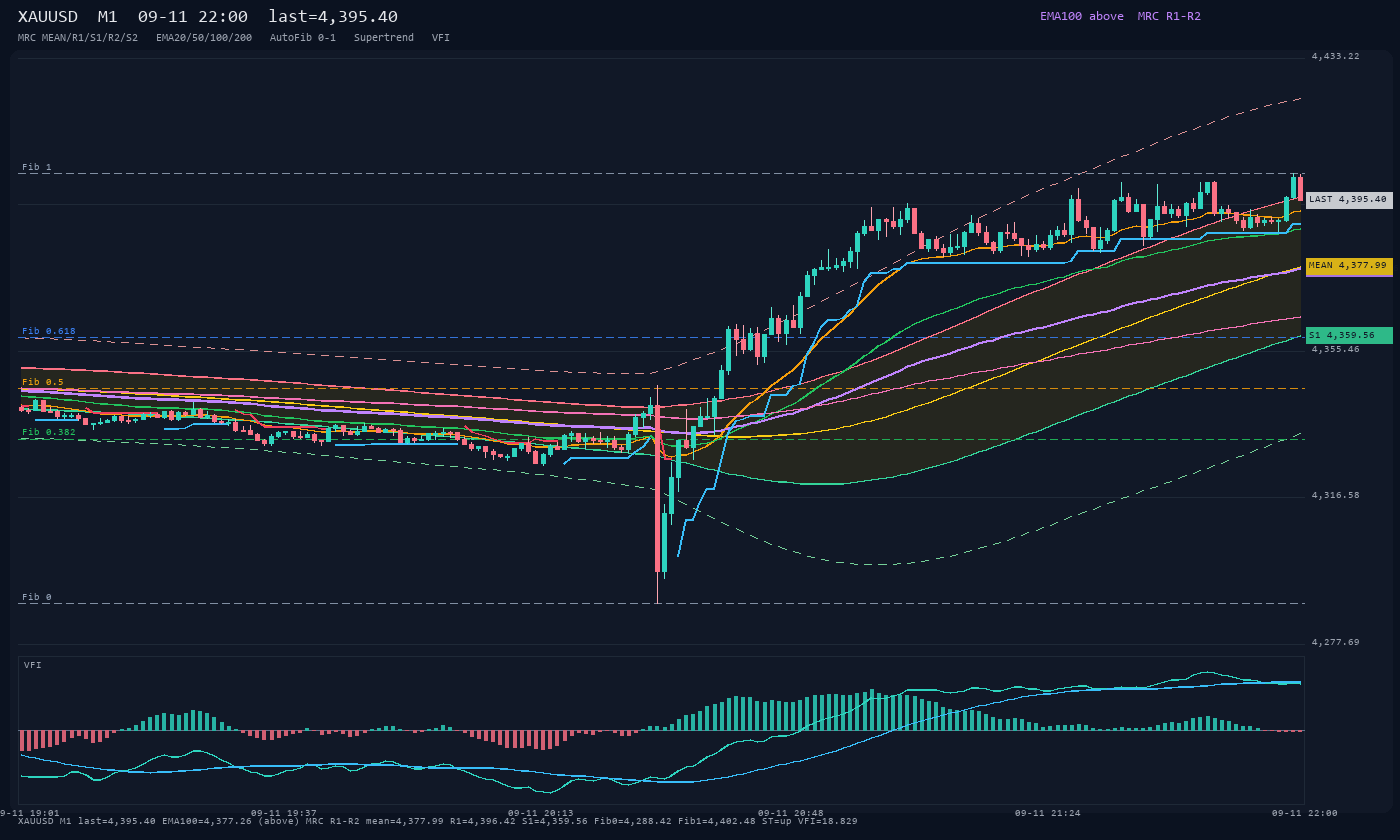Viewport: 1400px width, 840px height.
Task: Click ST=up in the footer status line
Action: (777, 821)
